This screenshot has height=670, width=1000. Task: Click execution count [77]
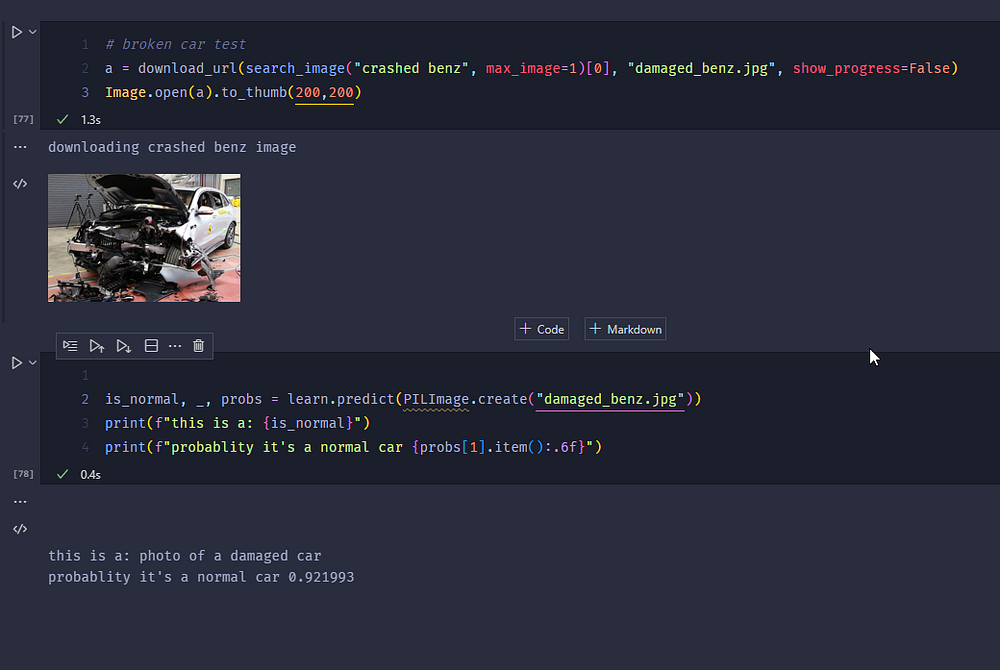point(23,119)
